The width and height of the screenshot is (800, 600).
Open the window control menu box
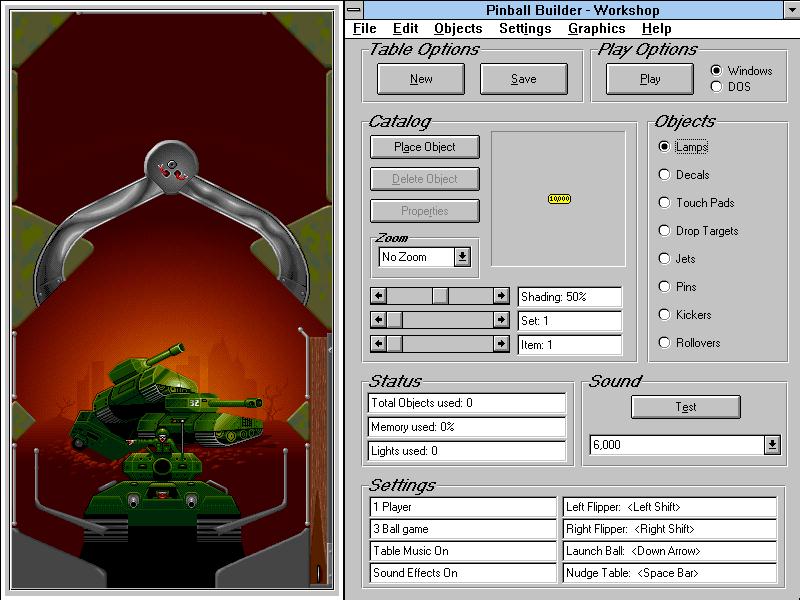(x=354, y=10)
